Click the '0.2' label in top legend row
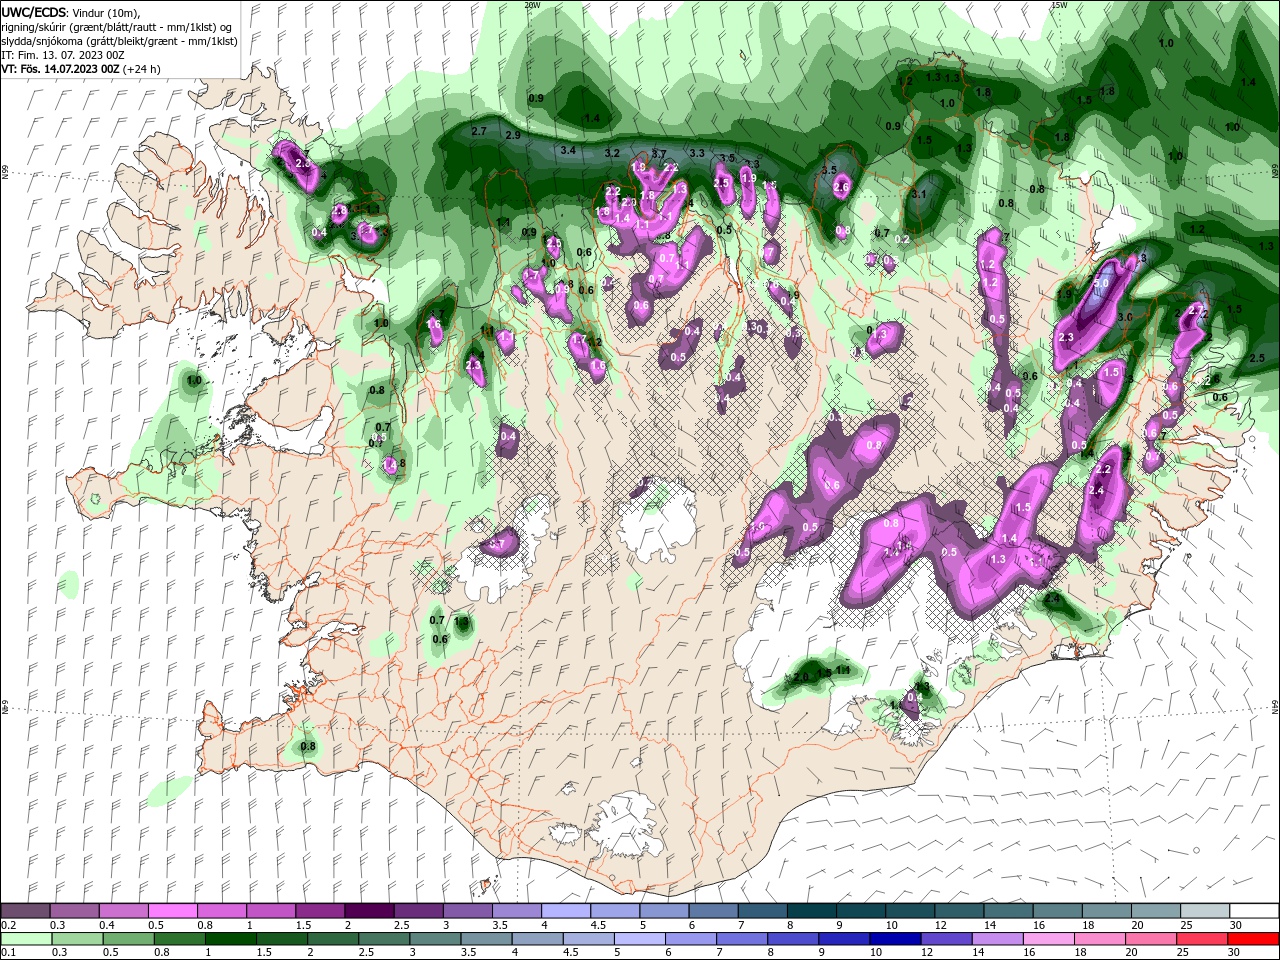1280x960 pixels. pos(8,925)
